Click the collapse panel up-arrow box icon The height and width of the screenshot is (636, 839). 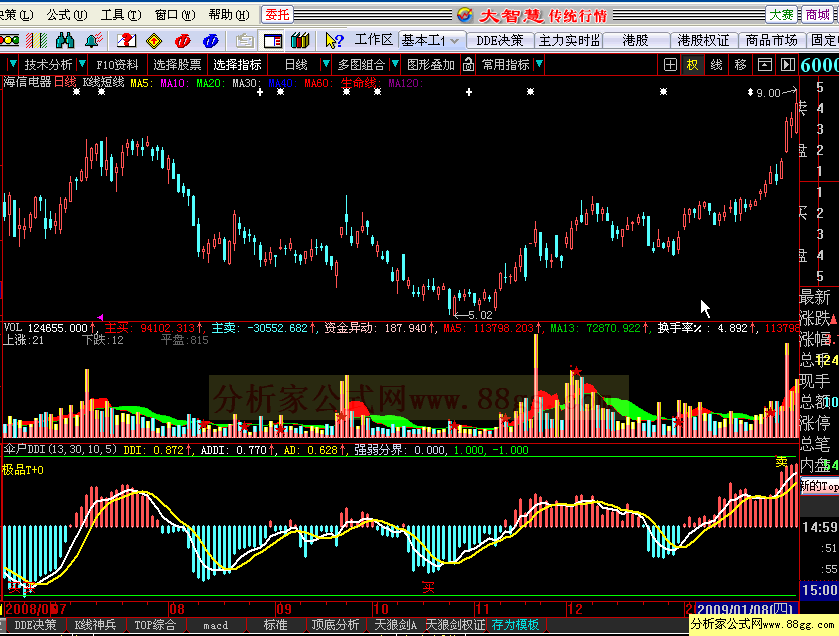pyautogui.click(x=765, y=65)
